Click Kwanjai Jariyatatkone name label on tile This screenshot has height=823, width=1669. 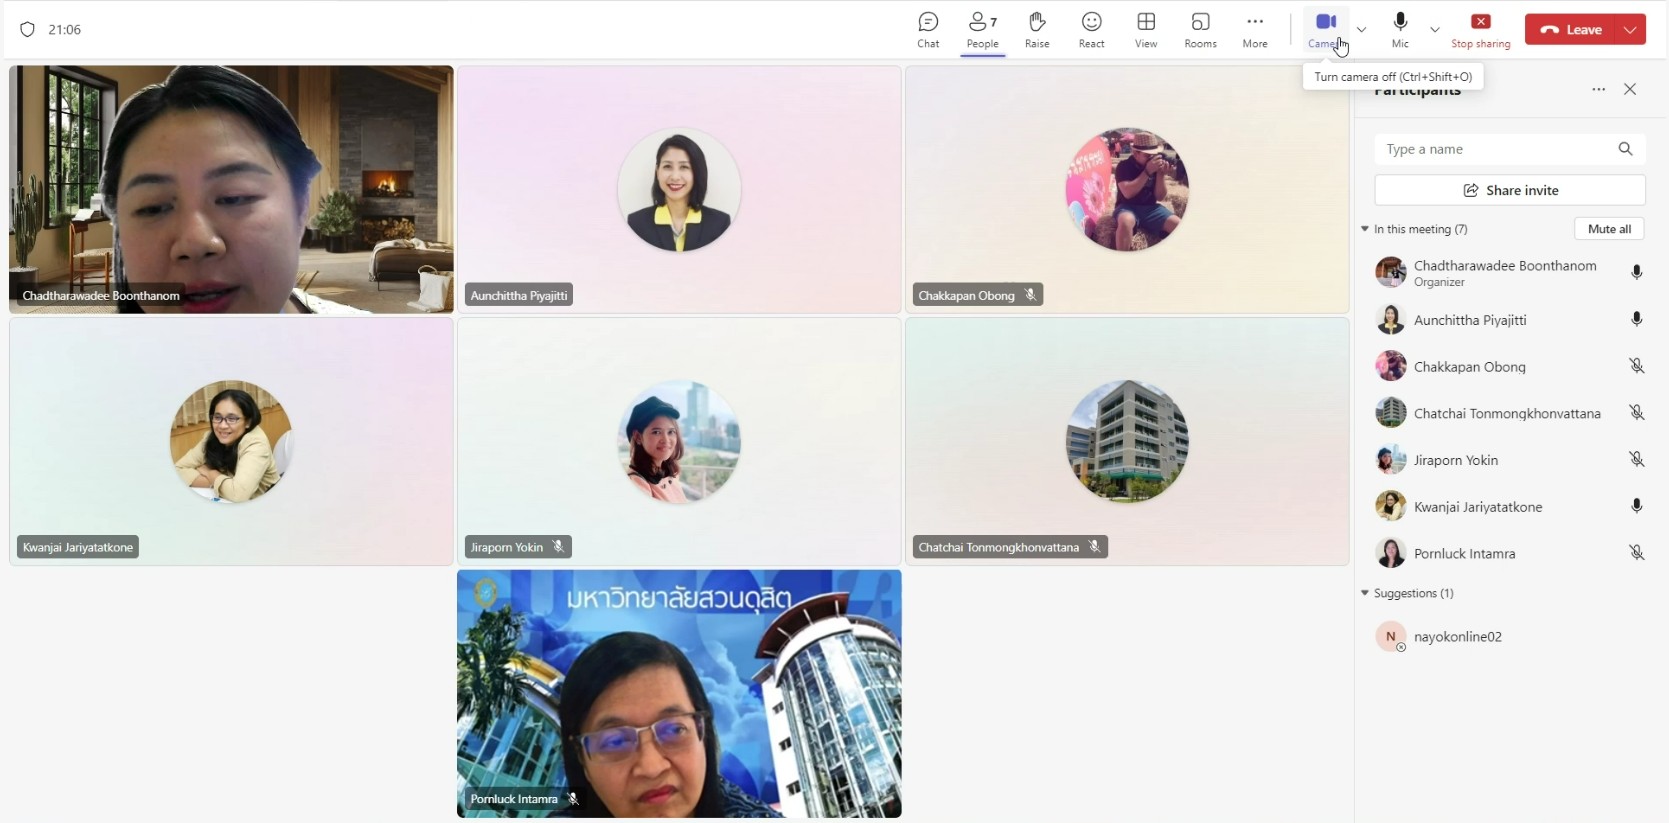click(x=77, y=547)
